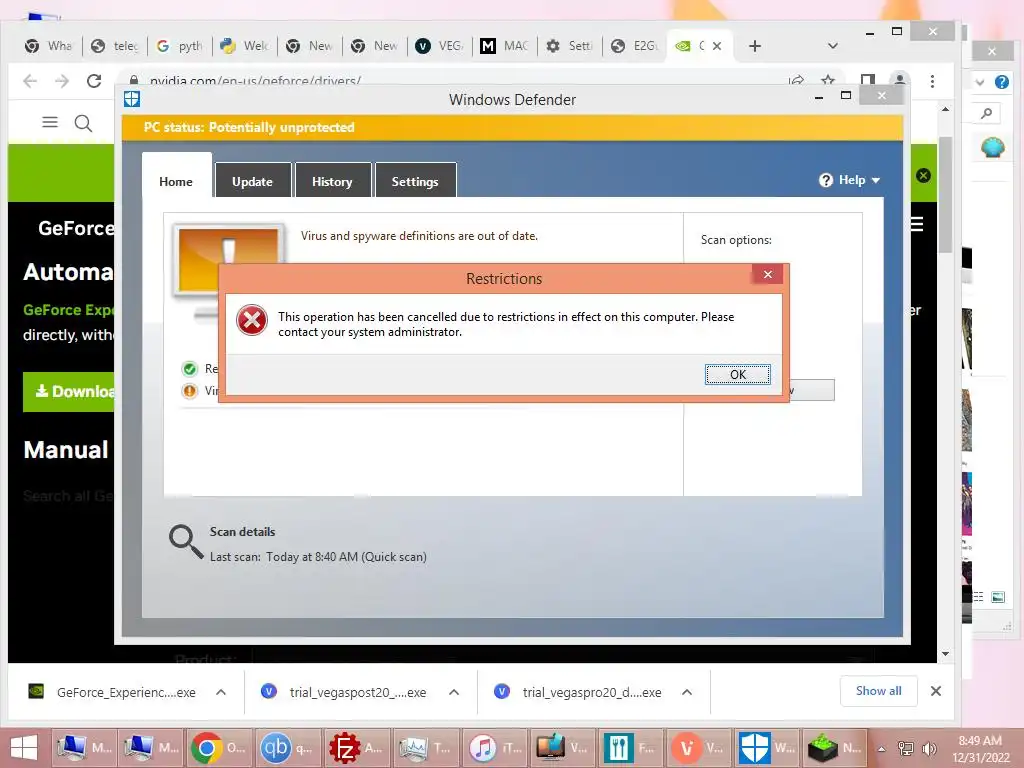
Task: Open the trial_vegaspost20_....exe download item
Action: [x=344, y=692]
